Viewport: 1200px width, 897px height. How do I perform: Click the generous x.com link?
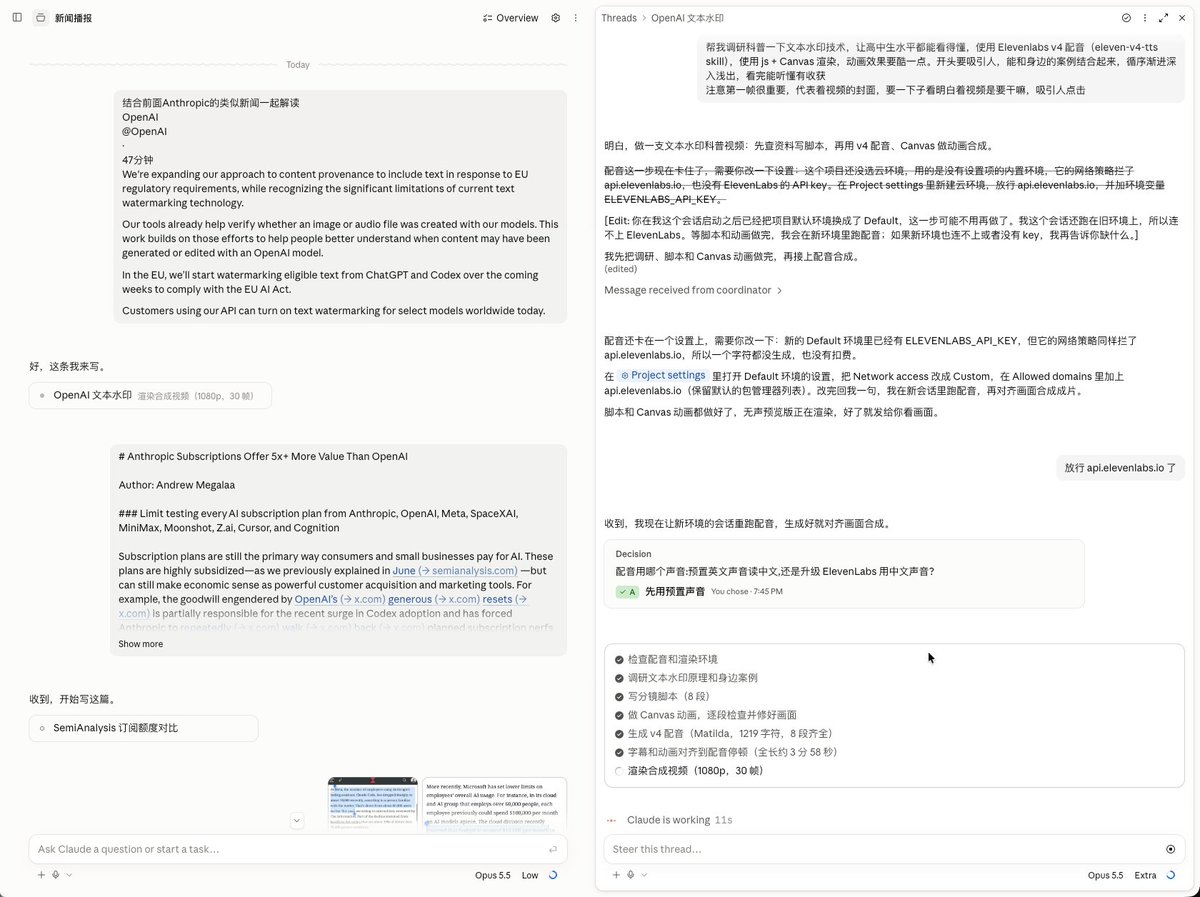[434, 599]
